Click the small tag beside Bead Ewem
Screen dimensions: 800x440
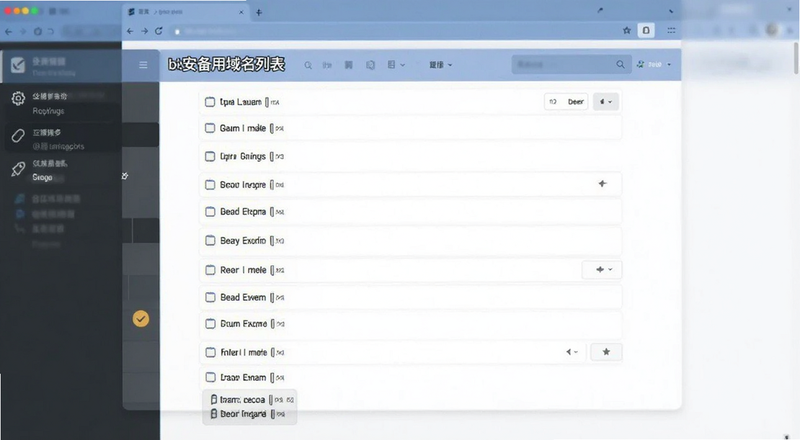click(278, 298)
